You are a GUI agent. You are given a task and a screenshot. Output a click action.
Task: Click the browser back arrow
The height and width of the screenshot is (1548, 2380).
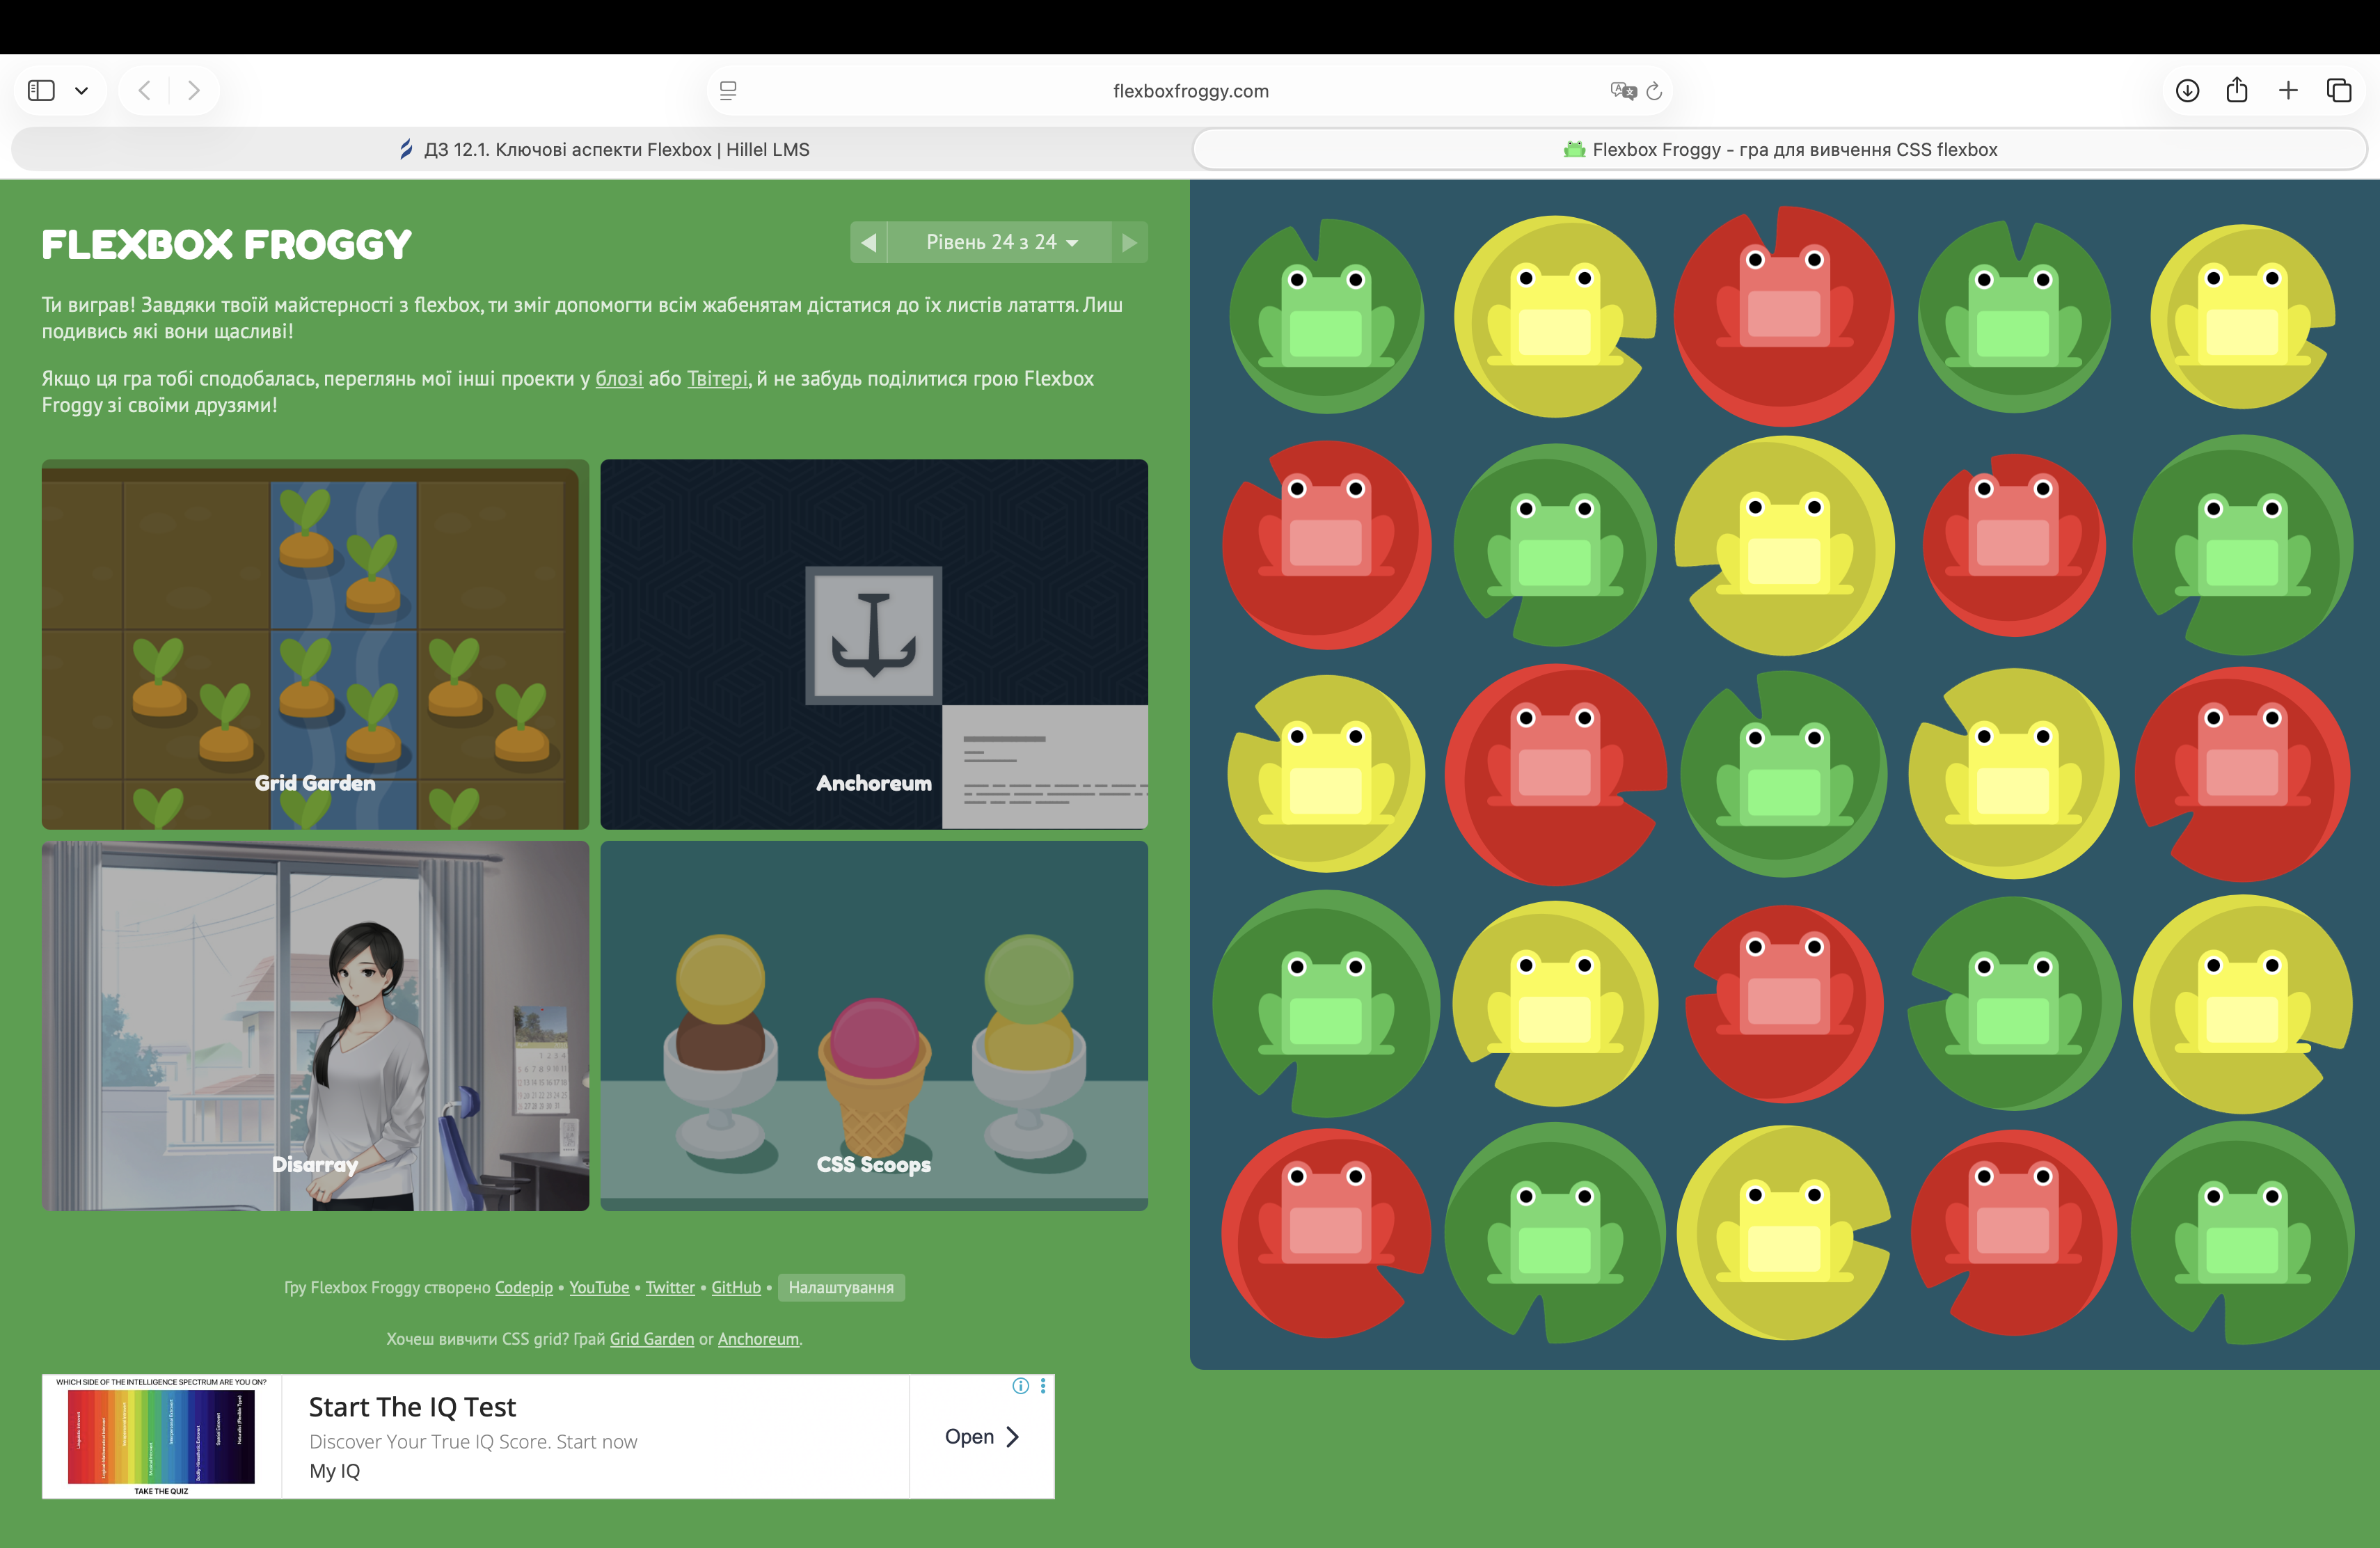click(145, 91)
